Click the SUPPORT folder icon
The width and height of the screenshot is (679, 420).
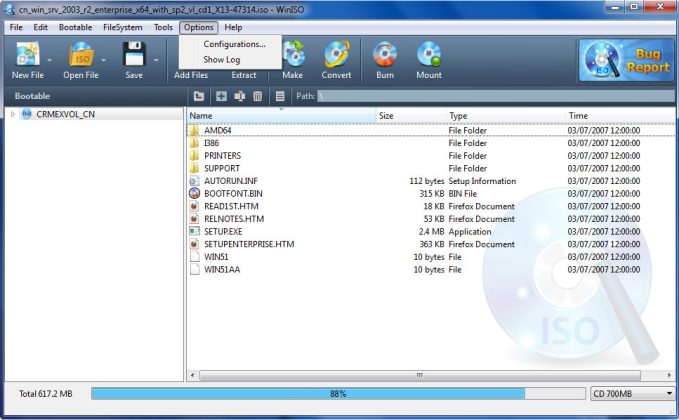[x=194, y=168]
